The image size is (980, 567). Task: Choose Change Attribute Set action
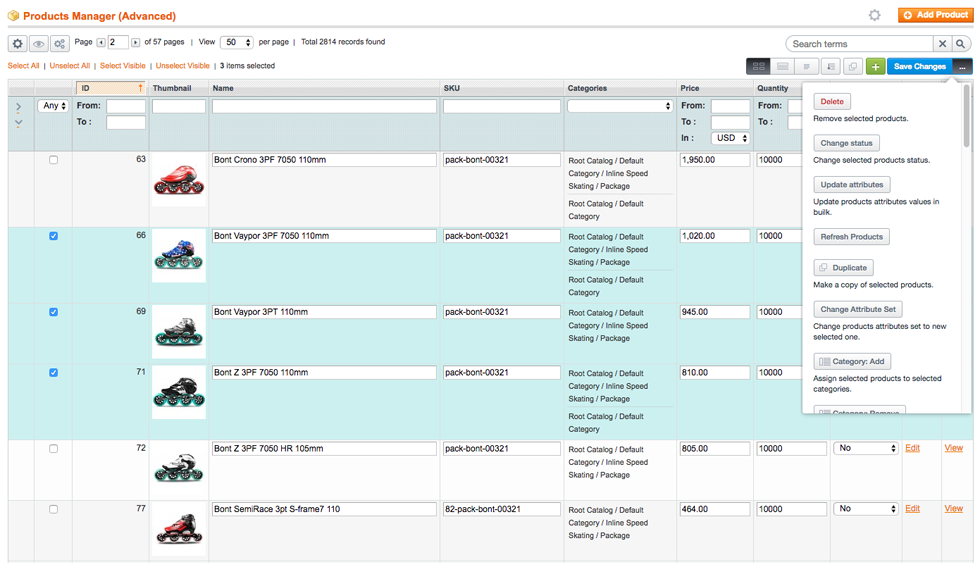click(x=858, y=309)
